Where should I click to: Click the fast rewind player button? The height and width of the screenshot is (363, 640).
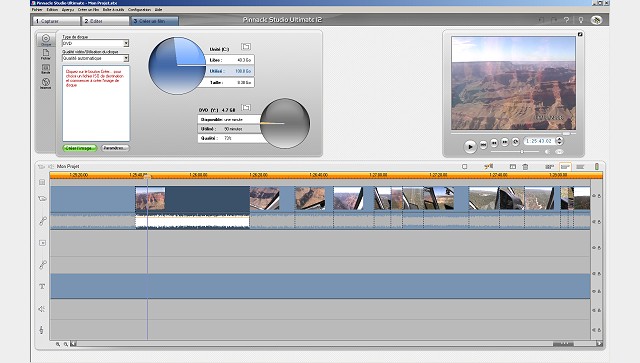[494, 143]
